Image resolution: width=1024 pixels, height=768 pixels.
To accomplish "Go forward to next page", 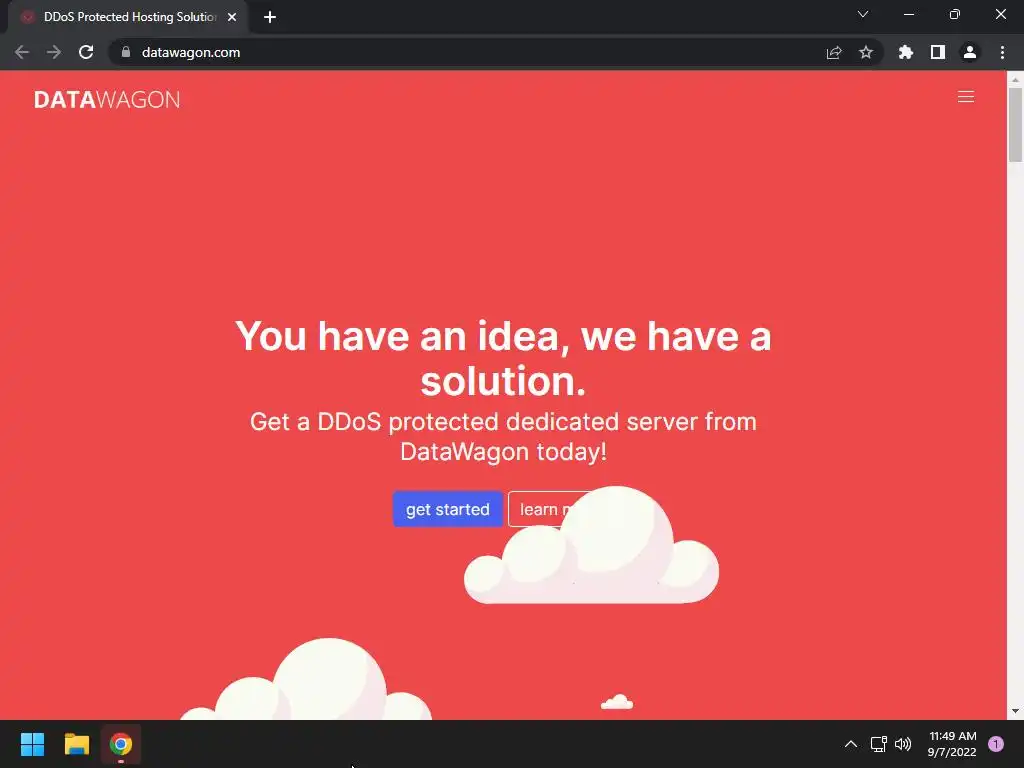I will pos(54,52).
